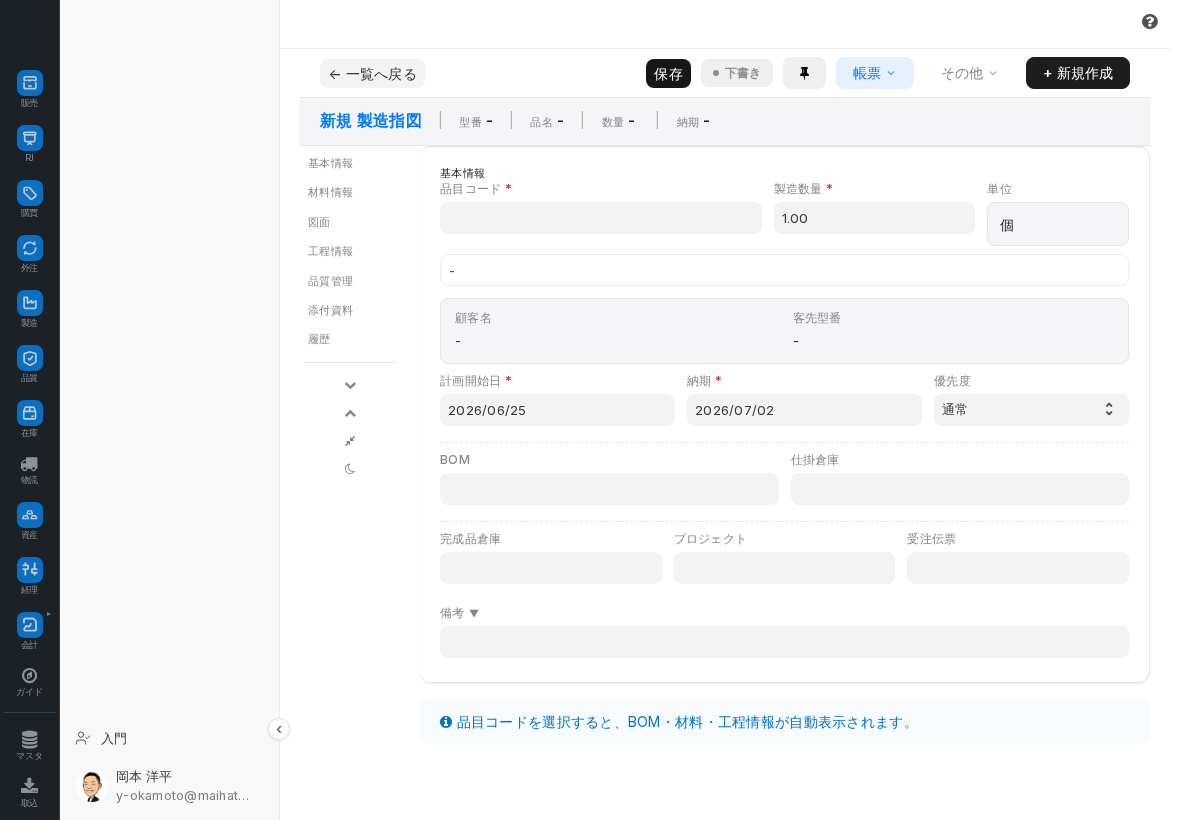This screenshot has width=1180, height=820.
Task: Open the 取込 import icon
Action: point(29,786)
